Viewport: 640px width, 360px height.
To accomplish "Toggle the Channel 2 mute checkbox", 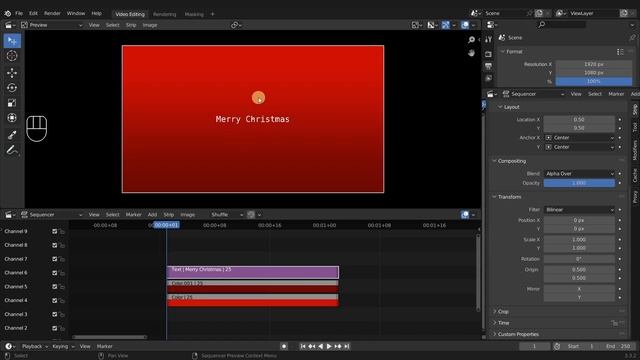I will (x=55, y=328).
